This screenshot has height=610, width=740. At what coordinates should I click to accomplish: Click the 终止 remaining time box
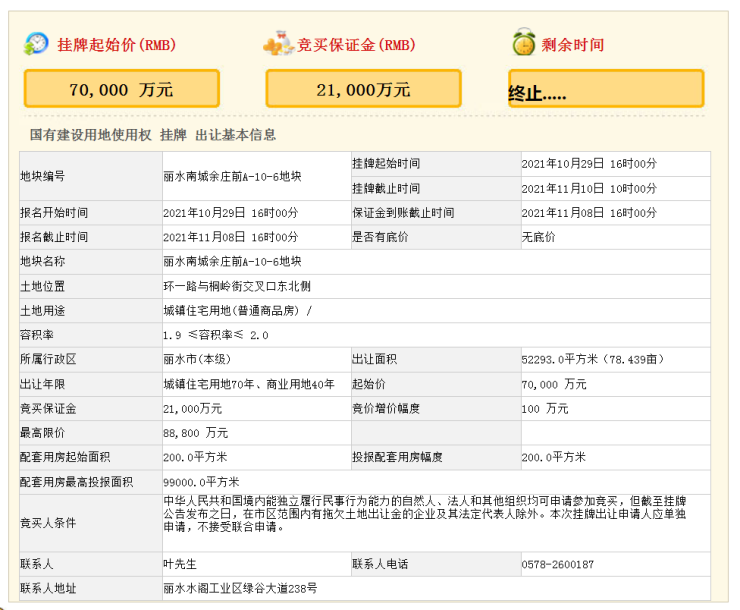[606, 89]
